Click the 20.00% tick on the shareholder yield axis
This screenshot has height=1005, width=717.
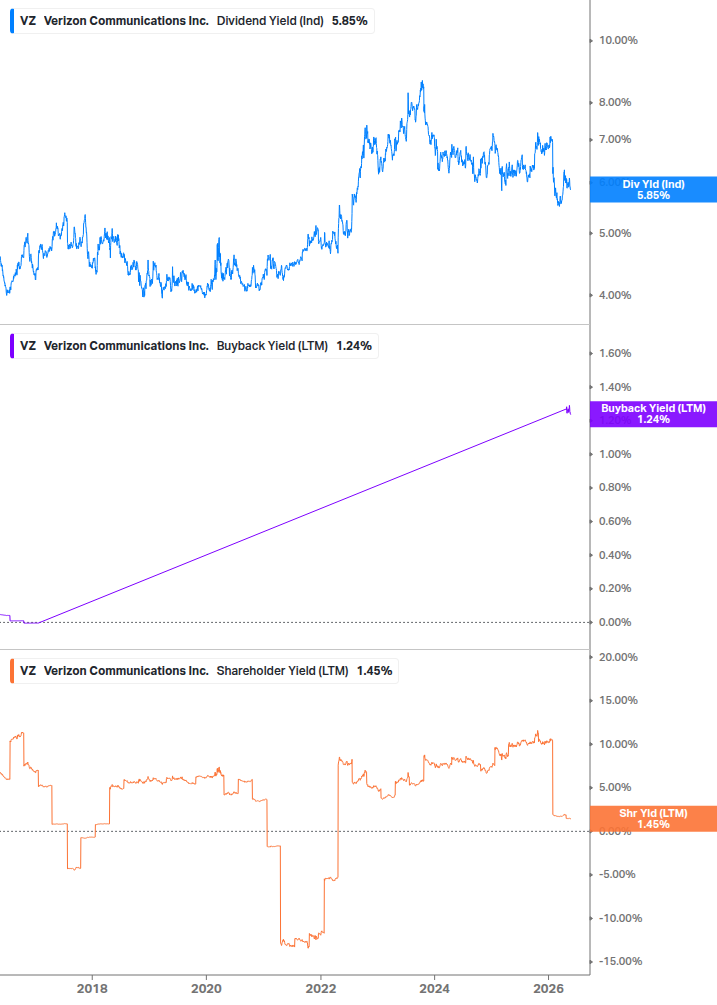618,658
